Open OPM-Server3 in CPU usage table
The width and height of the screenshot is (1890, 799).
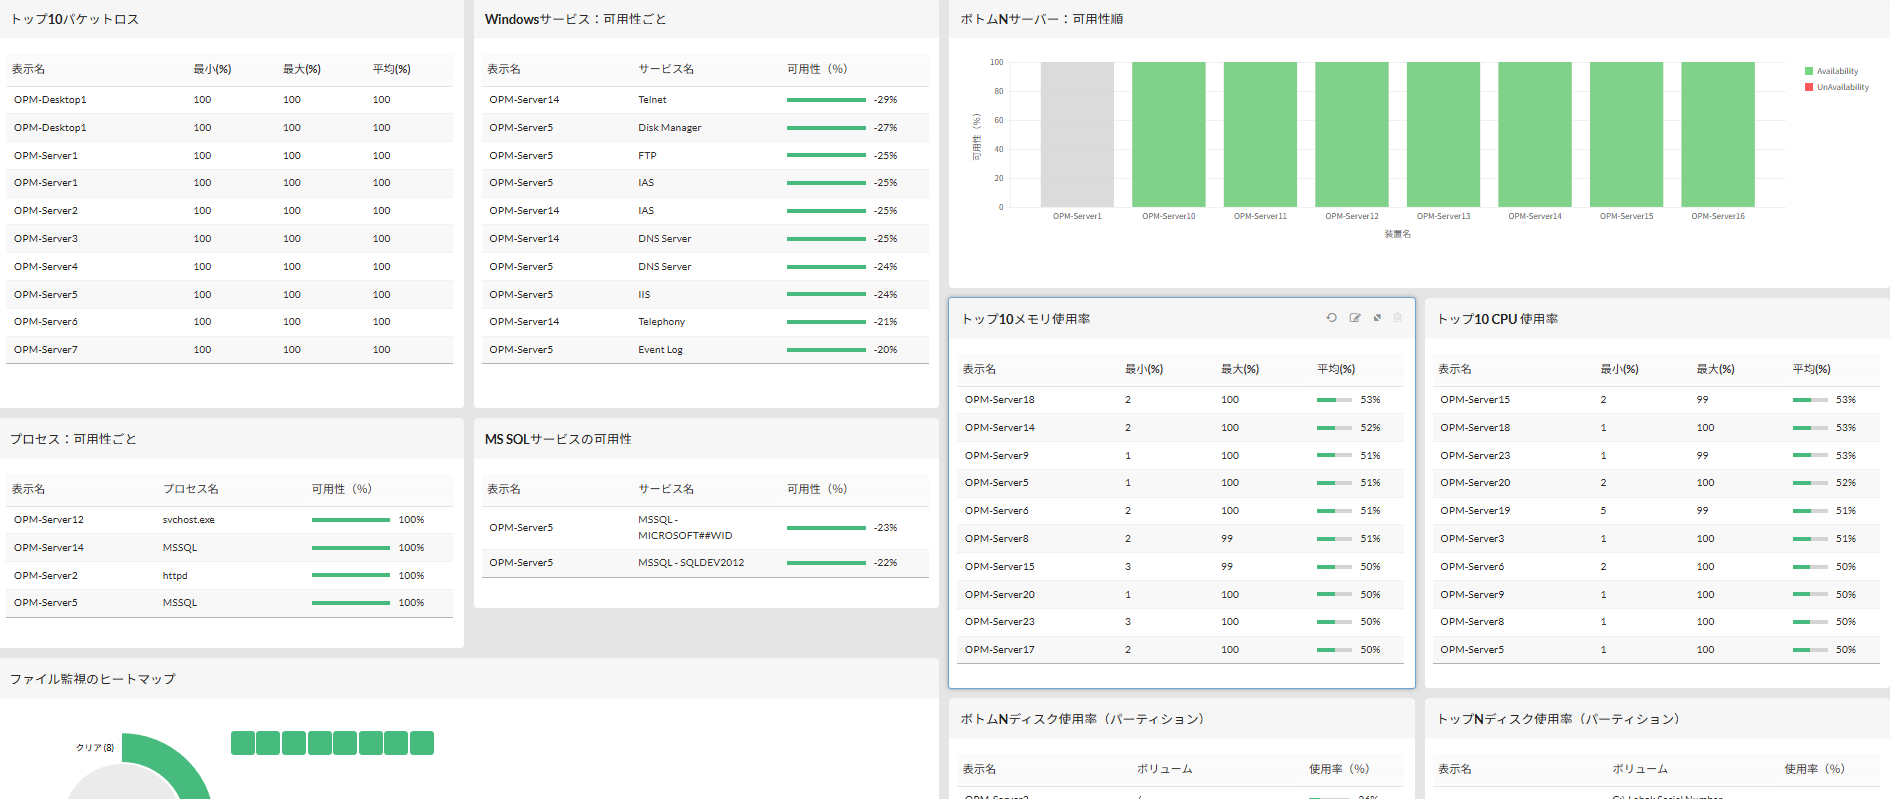pyautogui.click(x=1472, y=539)
